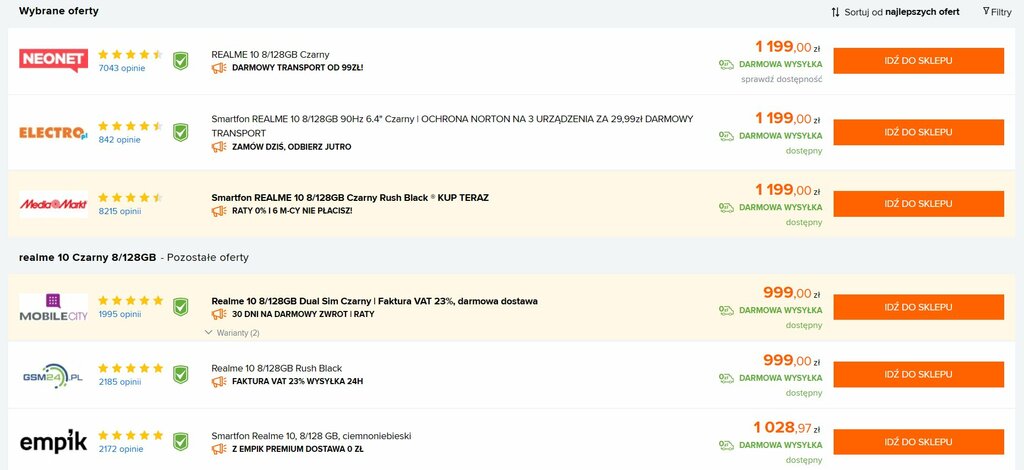
Task: Click 'sprawdź dostępność' under NEONET price
Action: click(x=781, y=79)
